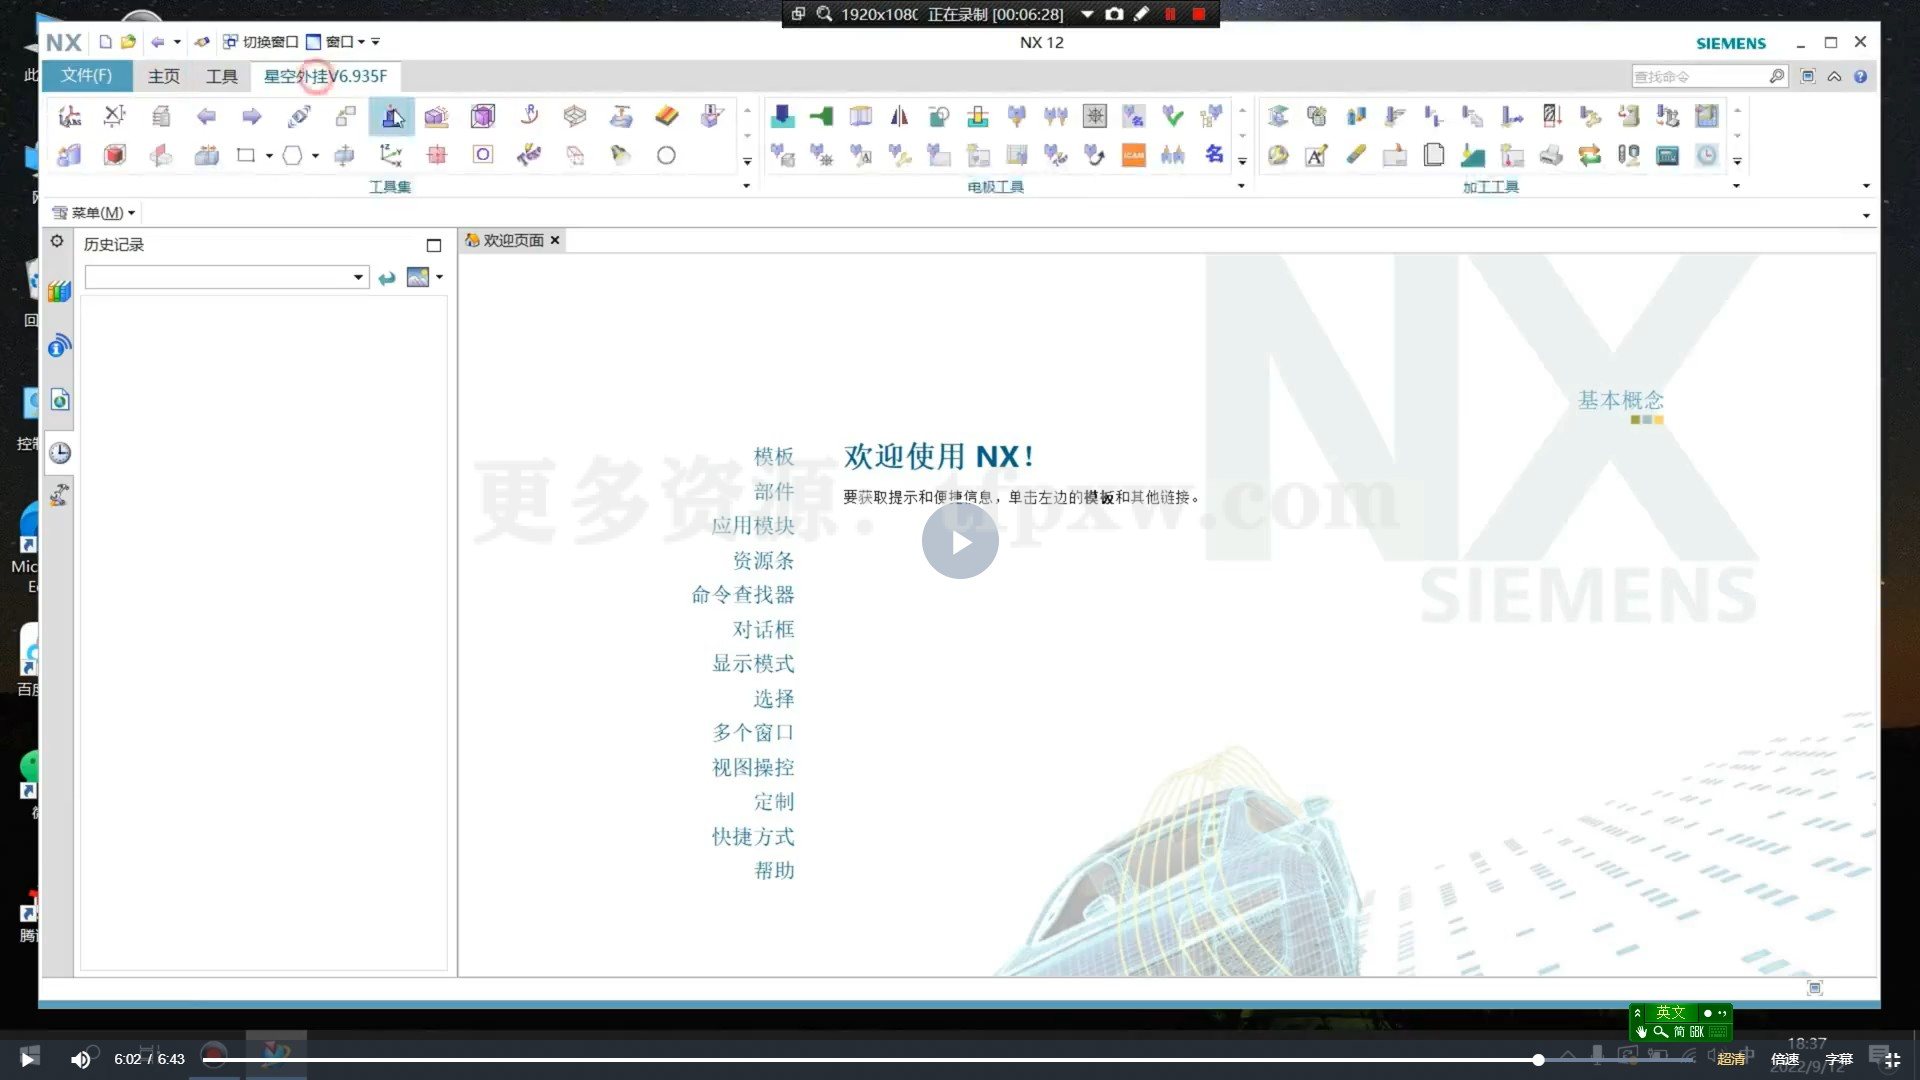Open the command finder magnifier beside search box
1920x1080 pixels.
pos(1777,75)
